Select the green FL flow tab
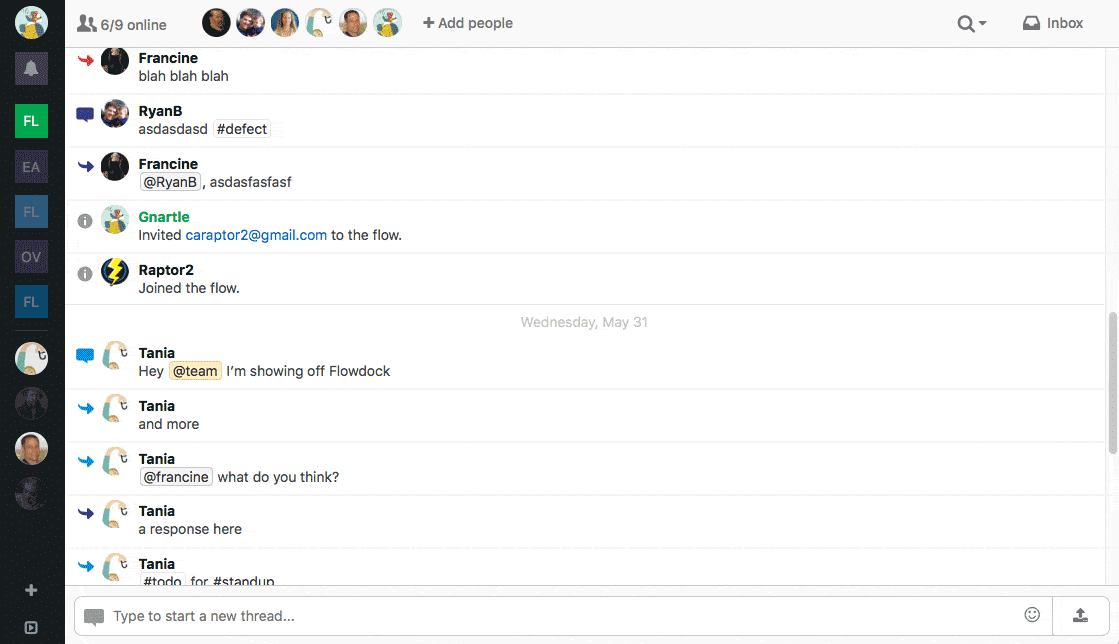This screenshot has height=644, width=1119. 31,121
